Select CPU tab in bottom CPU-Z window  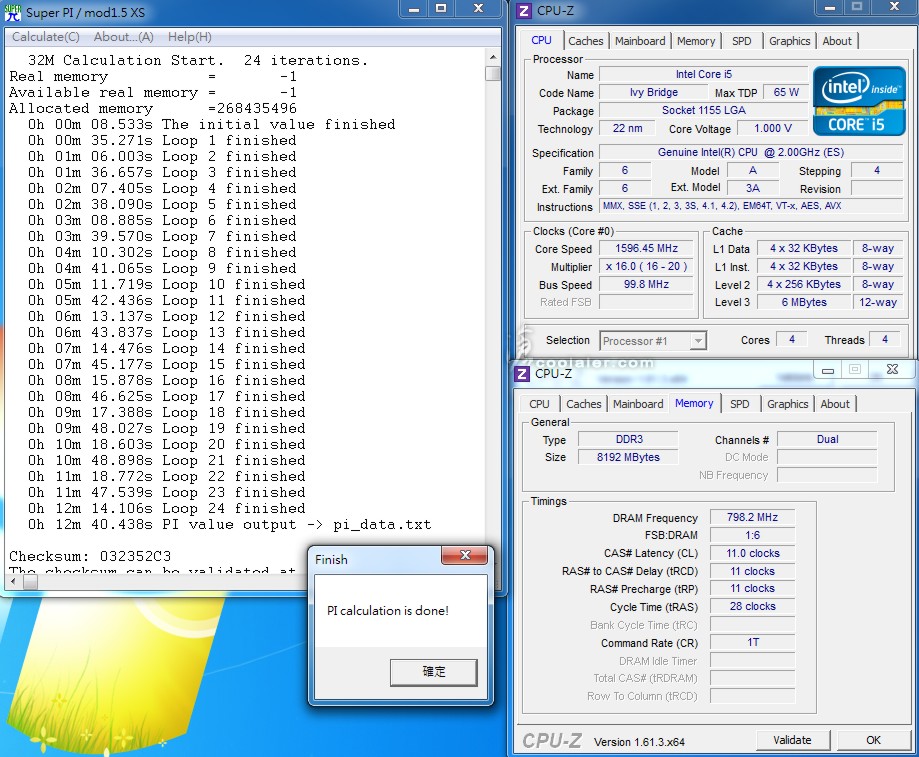pos(539,404)
